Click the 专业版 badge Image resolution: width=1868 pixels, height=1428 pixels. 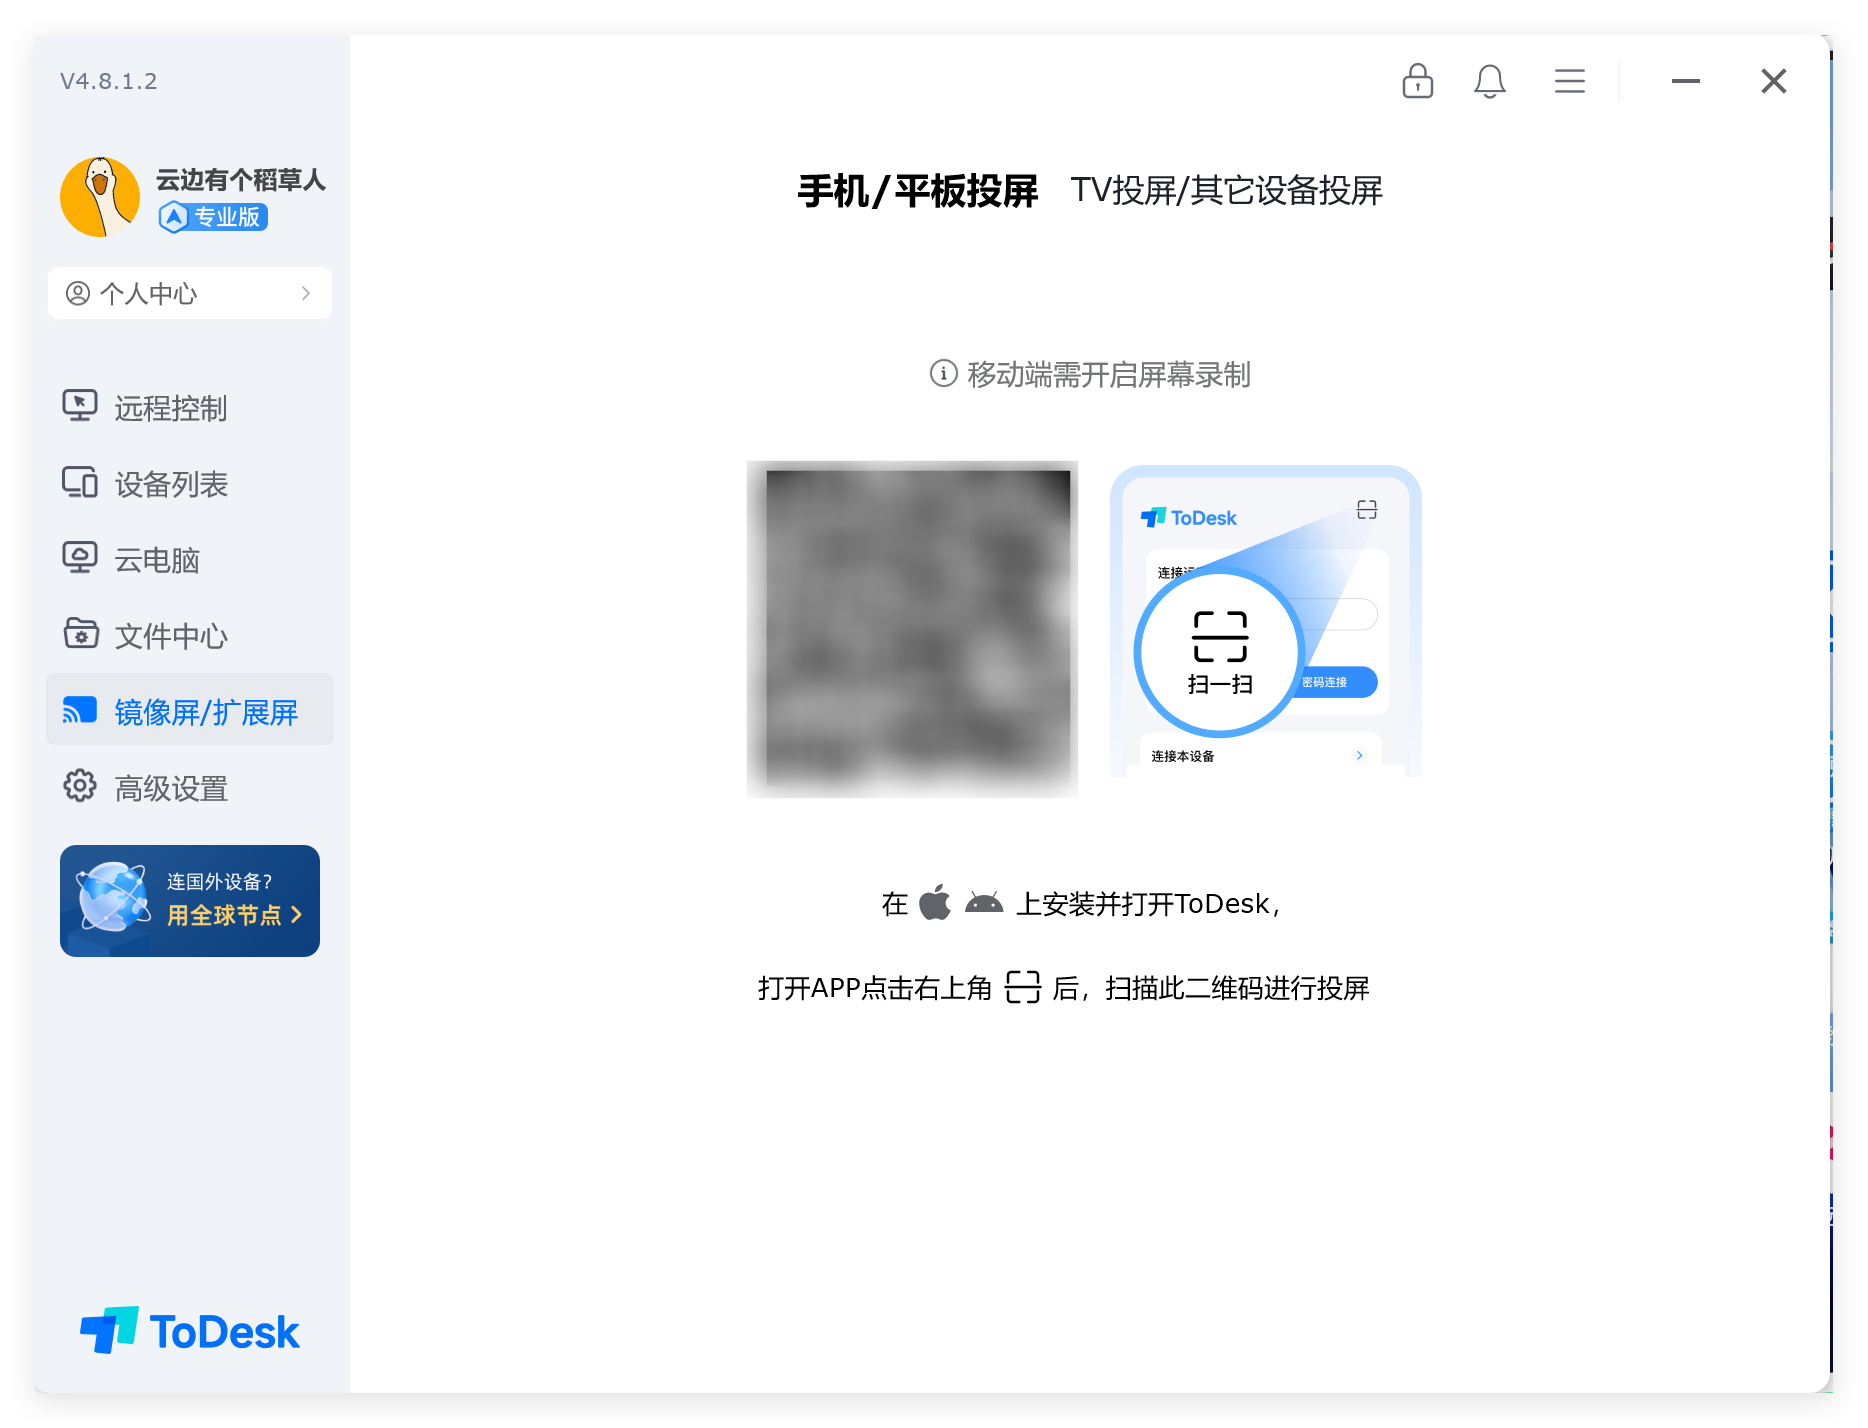click(213, 217)
